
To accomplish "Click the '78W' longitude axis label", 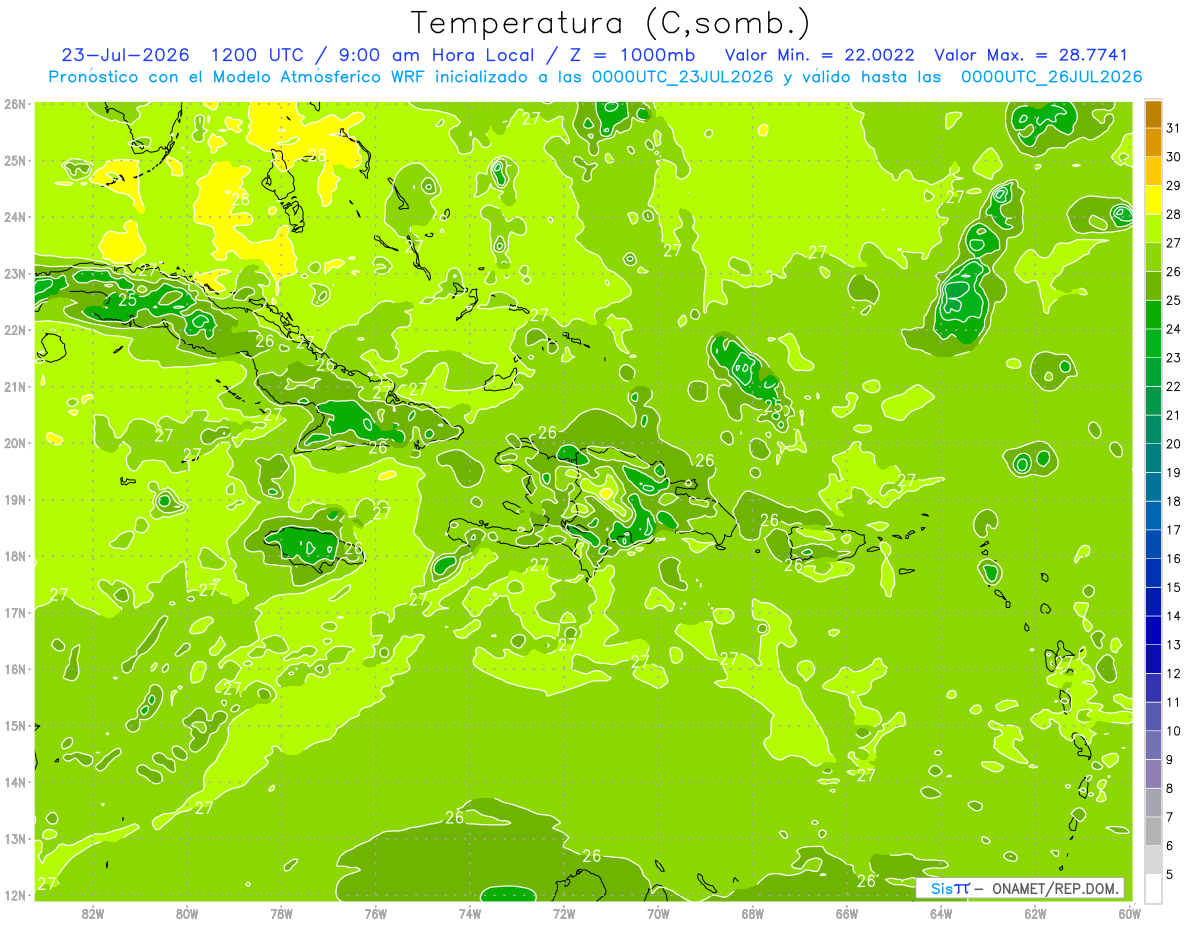I will tap(281, 913).
